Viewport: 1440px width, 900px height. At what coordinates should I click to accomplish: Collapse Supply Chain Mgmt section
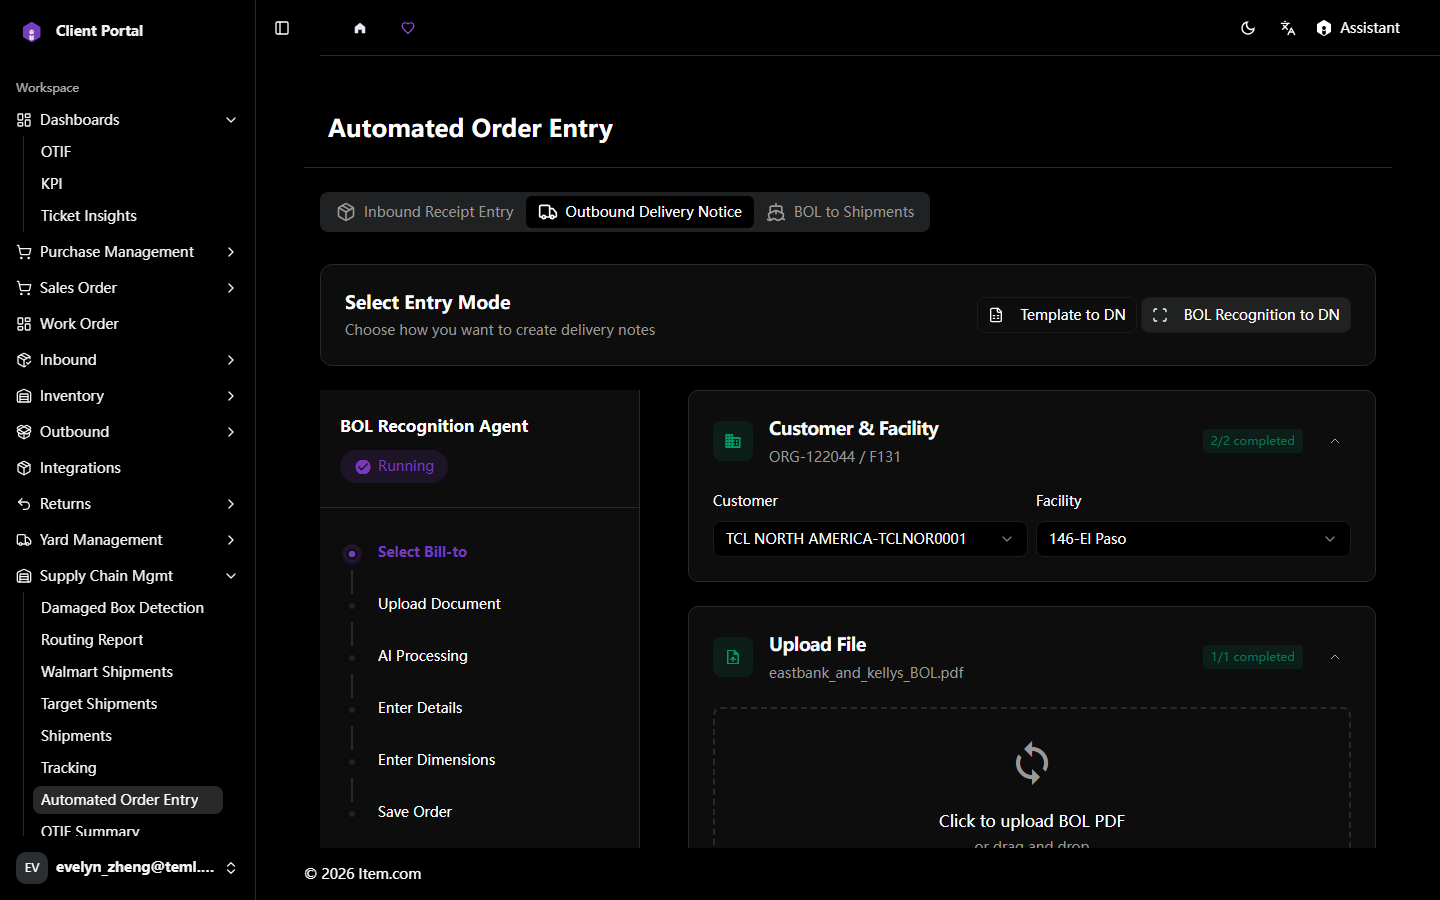click(x=127, y=576)
